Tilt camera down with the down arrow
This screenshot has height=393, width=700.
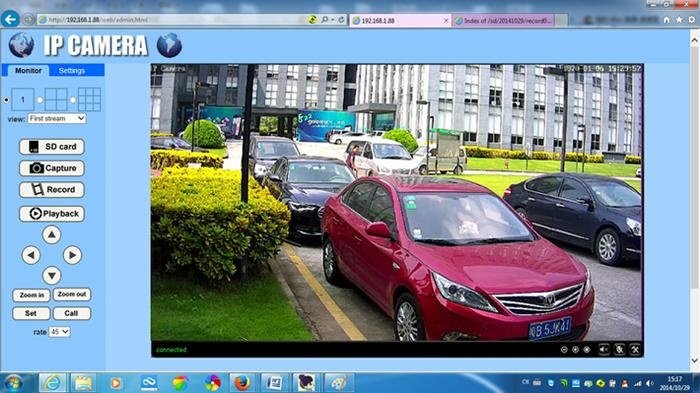[52, 276]
